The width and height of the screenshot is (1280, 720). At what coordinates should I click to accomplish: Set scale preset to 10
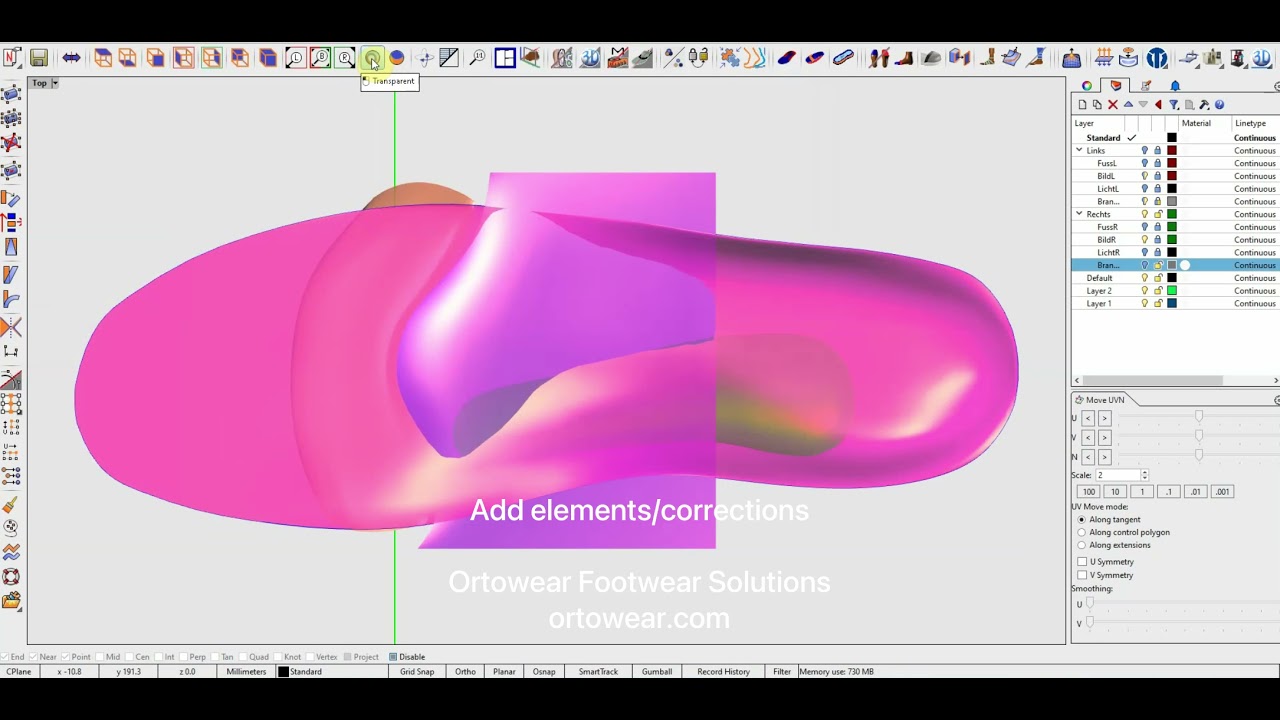(1115, 492)
